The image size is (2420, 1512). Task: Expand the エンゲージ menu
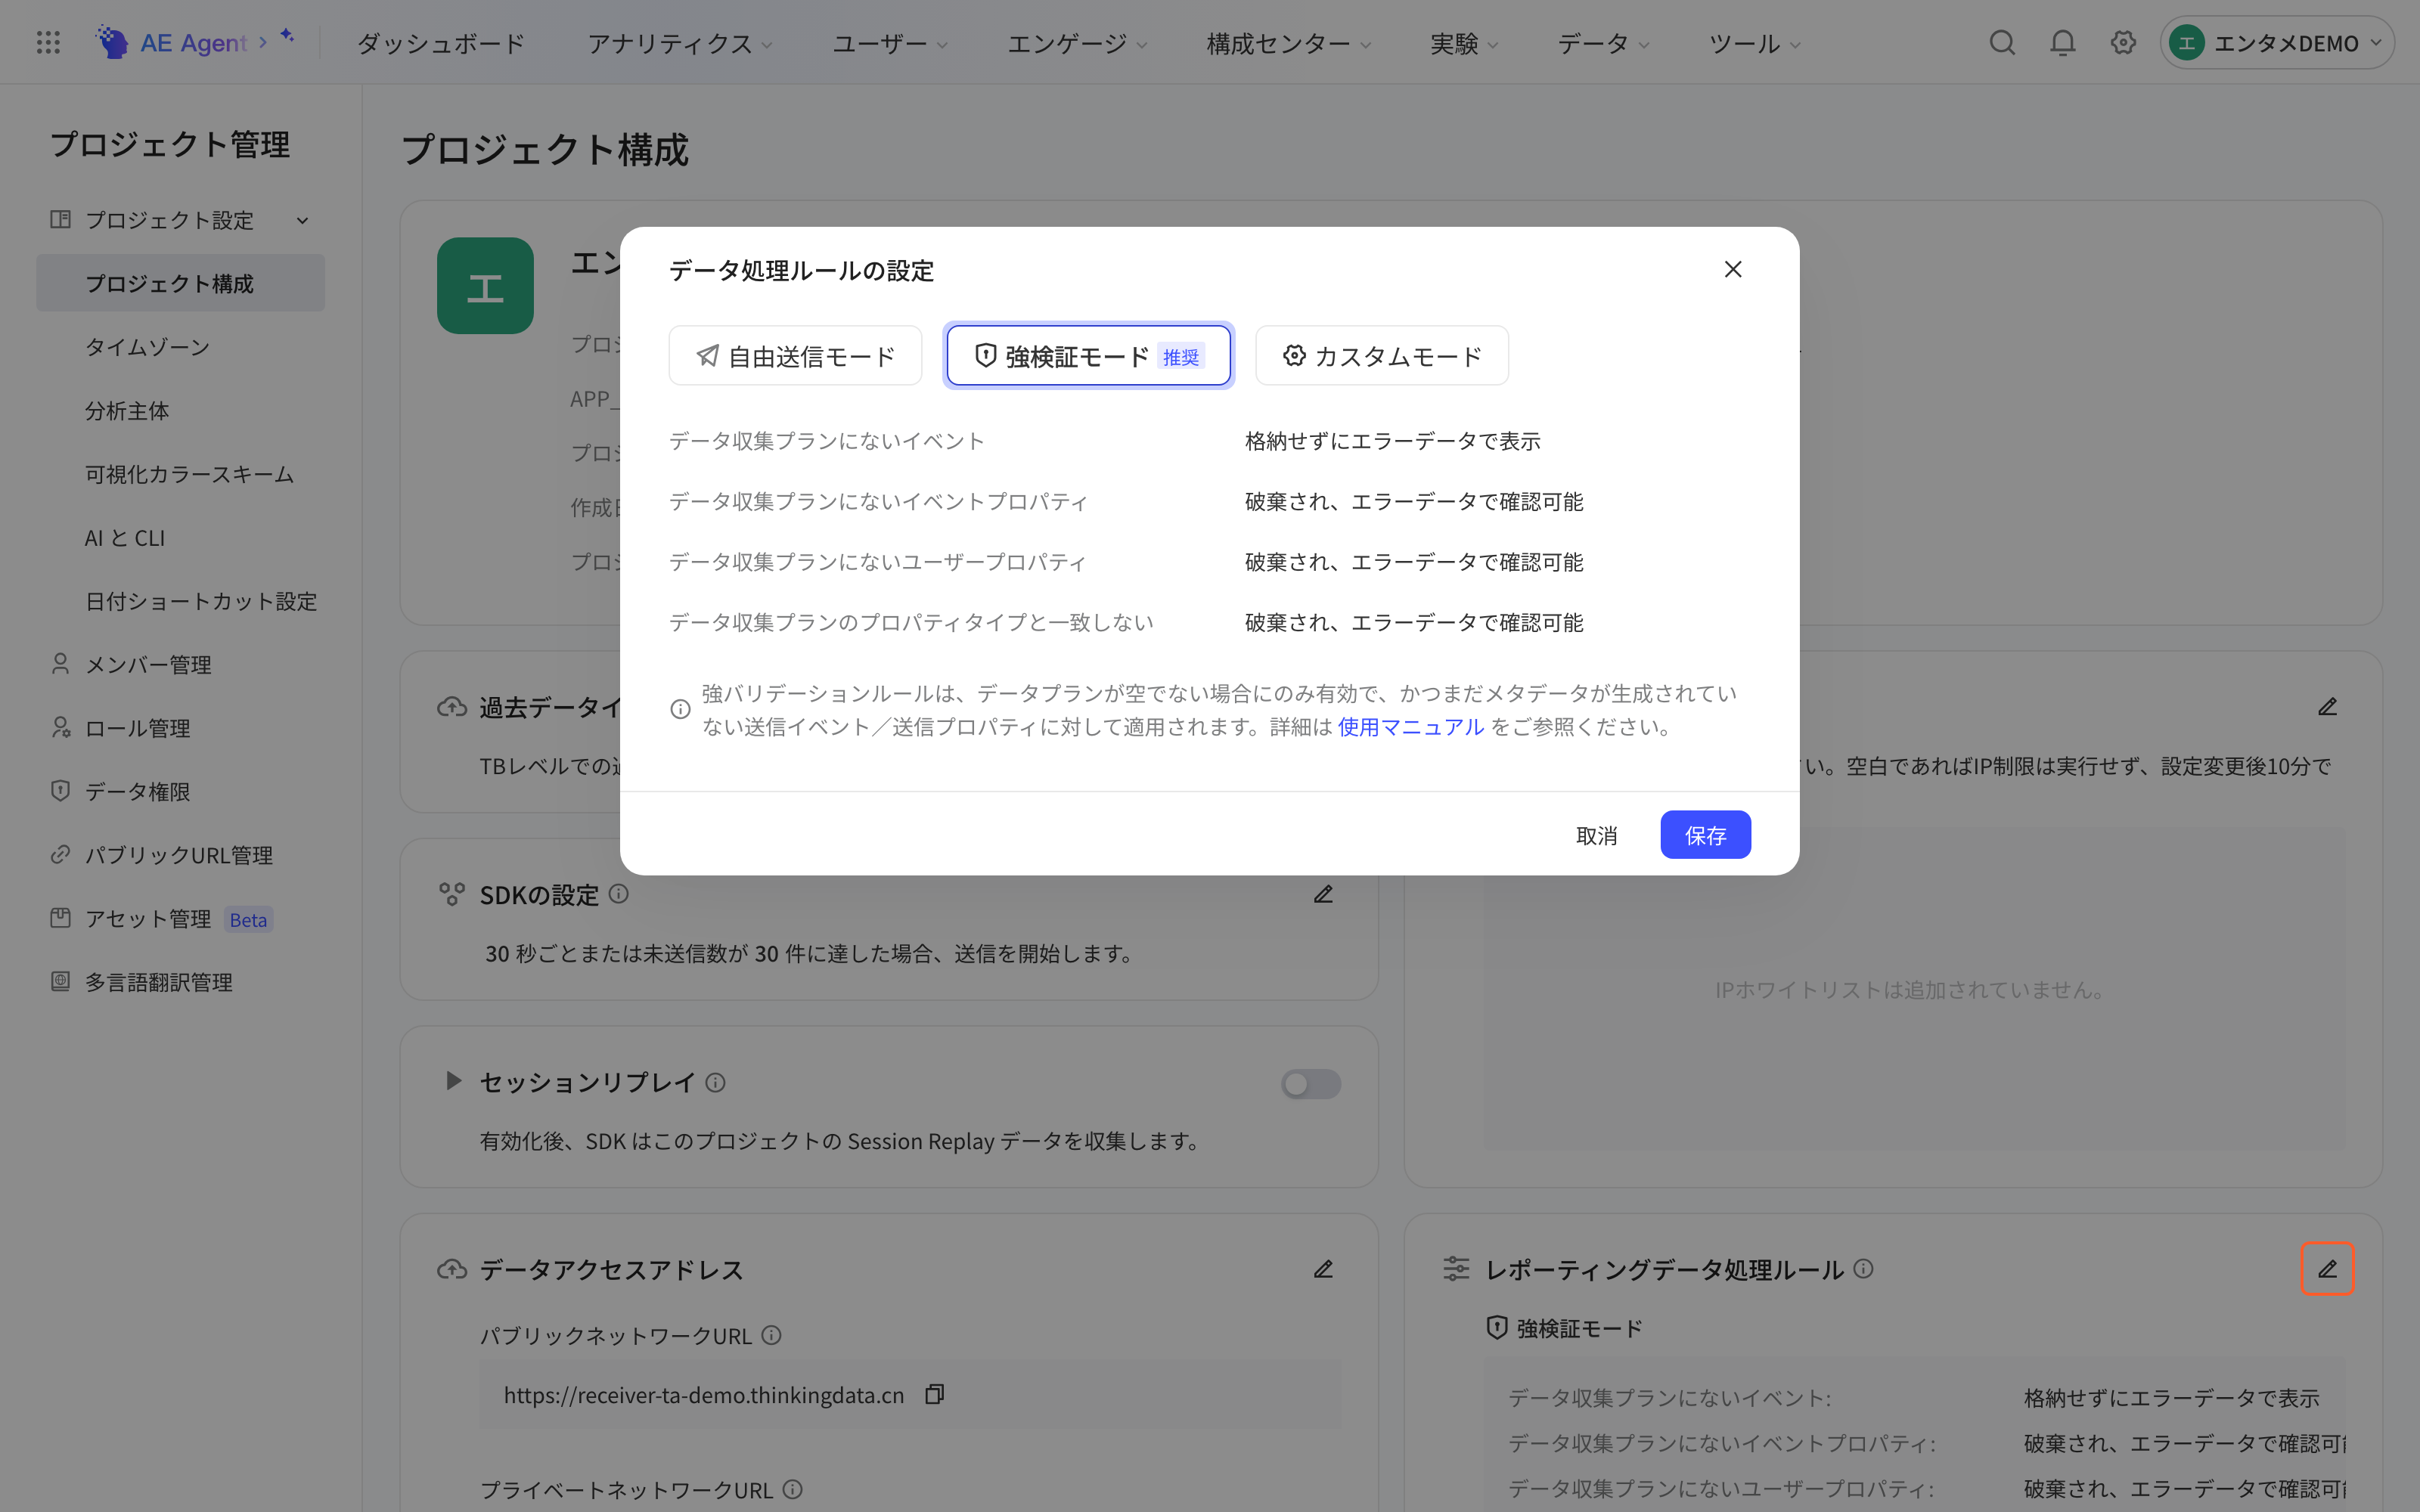(x=1077, y=43)
